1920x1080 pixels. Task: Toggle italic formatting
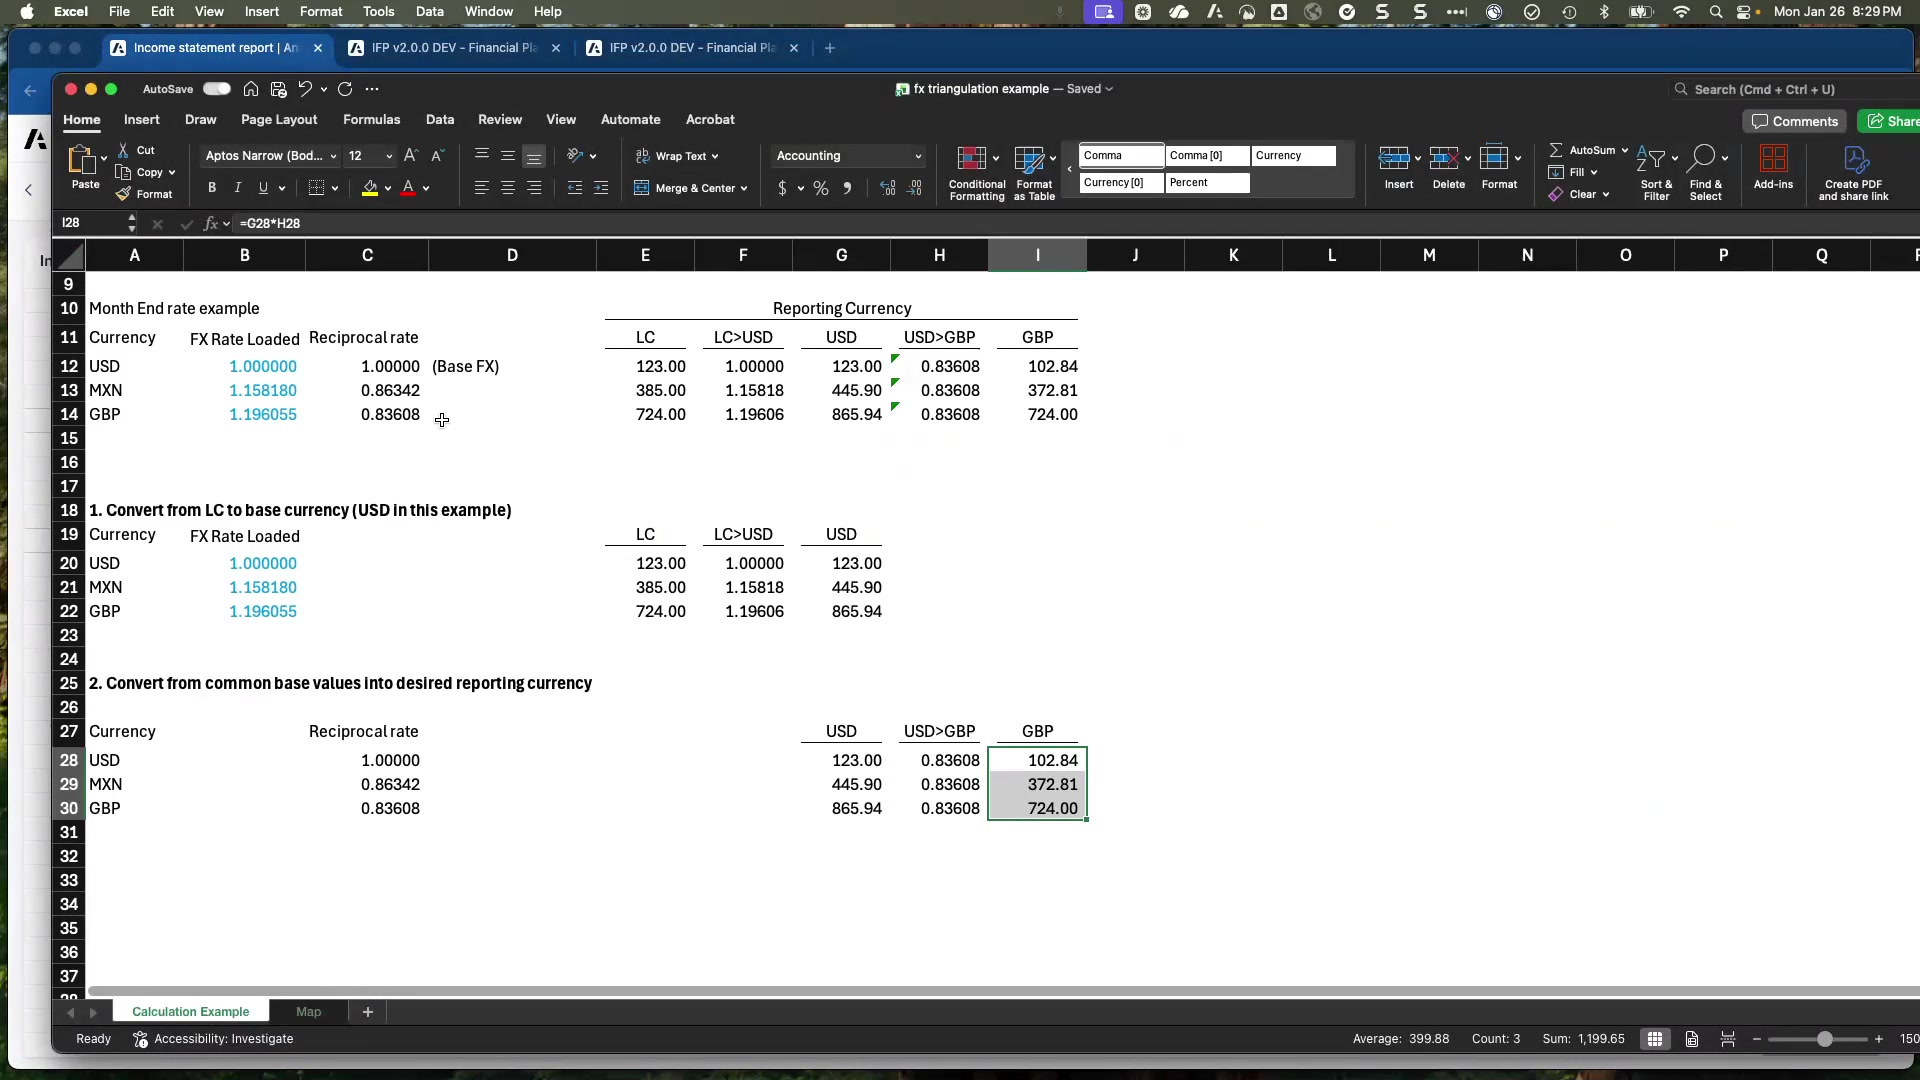(x=237, y=187)
